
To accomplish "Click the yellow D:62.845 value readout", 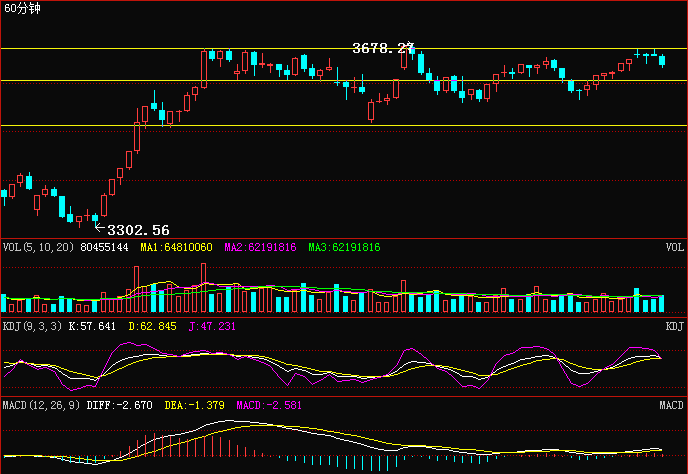I will (x=152, y=326).
